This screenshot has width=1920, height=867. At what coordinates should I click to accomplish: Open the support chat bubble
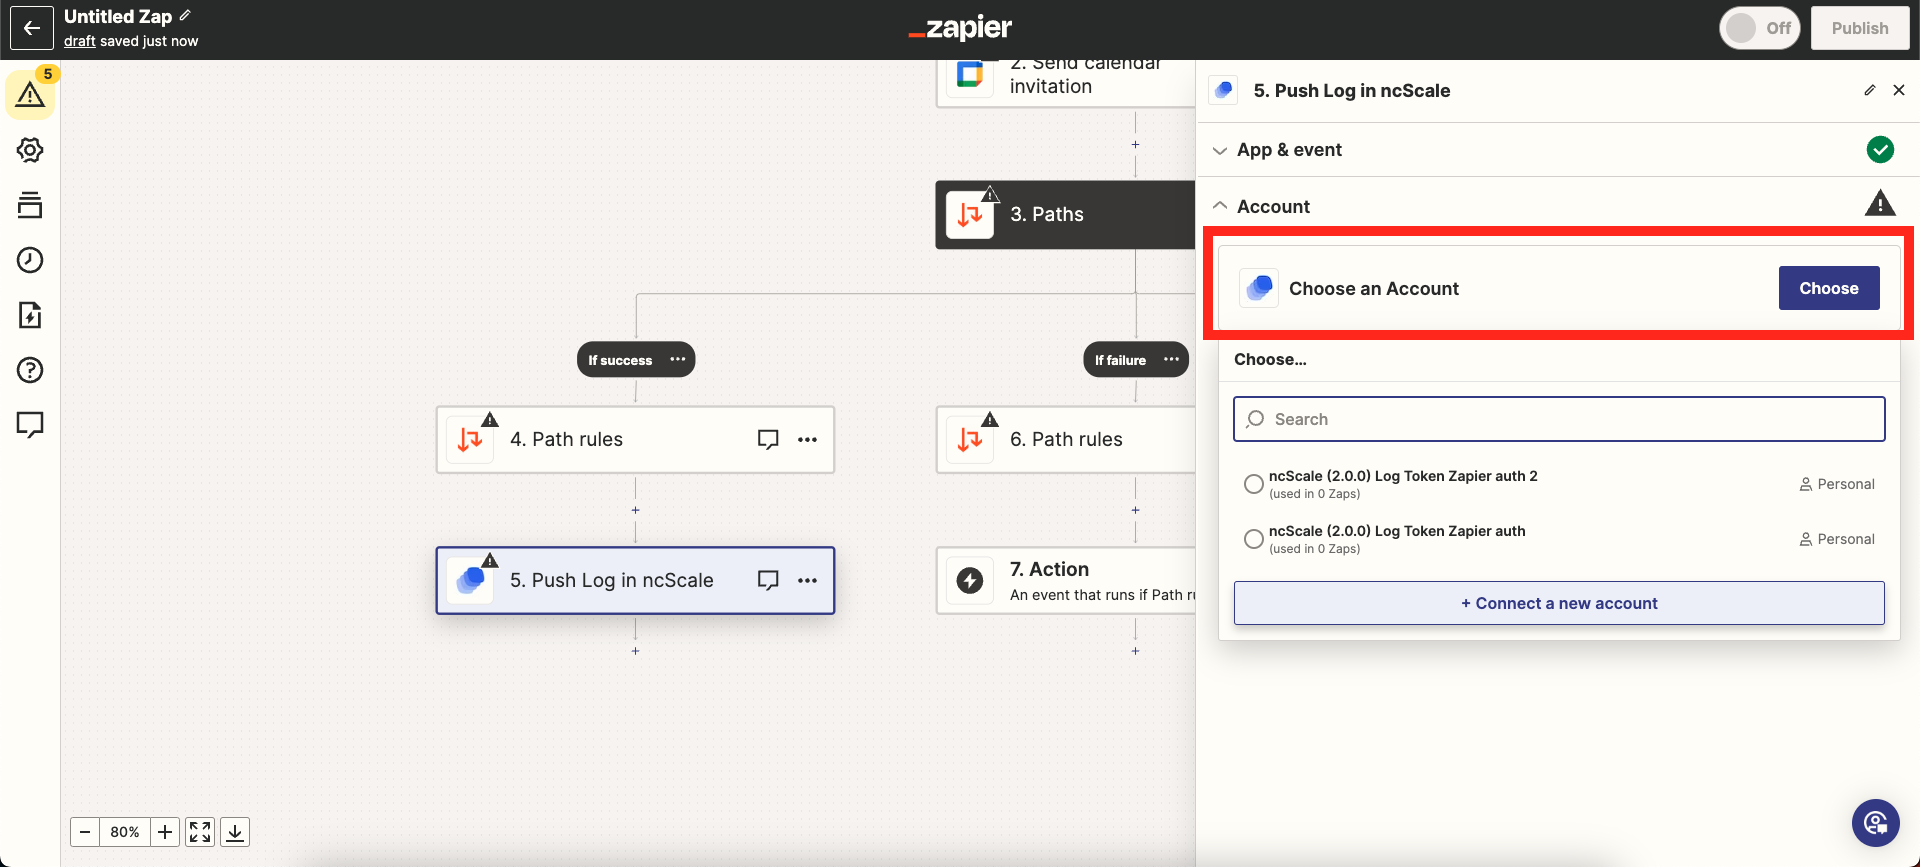tap(1875, 823)
